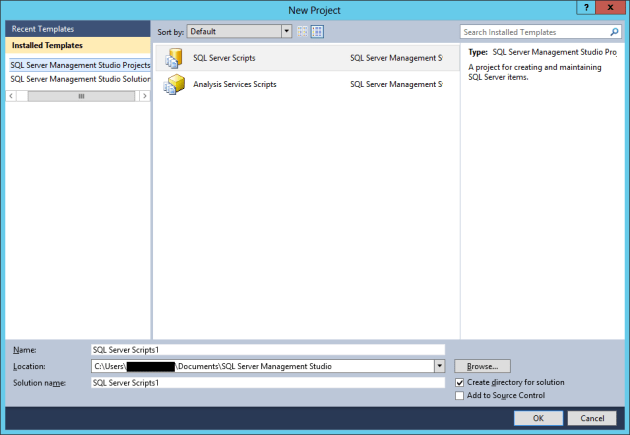Viewport: 630px width, 435px height.
Task: Click the Cancel button
Action: coord(592,418)
